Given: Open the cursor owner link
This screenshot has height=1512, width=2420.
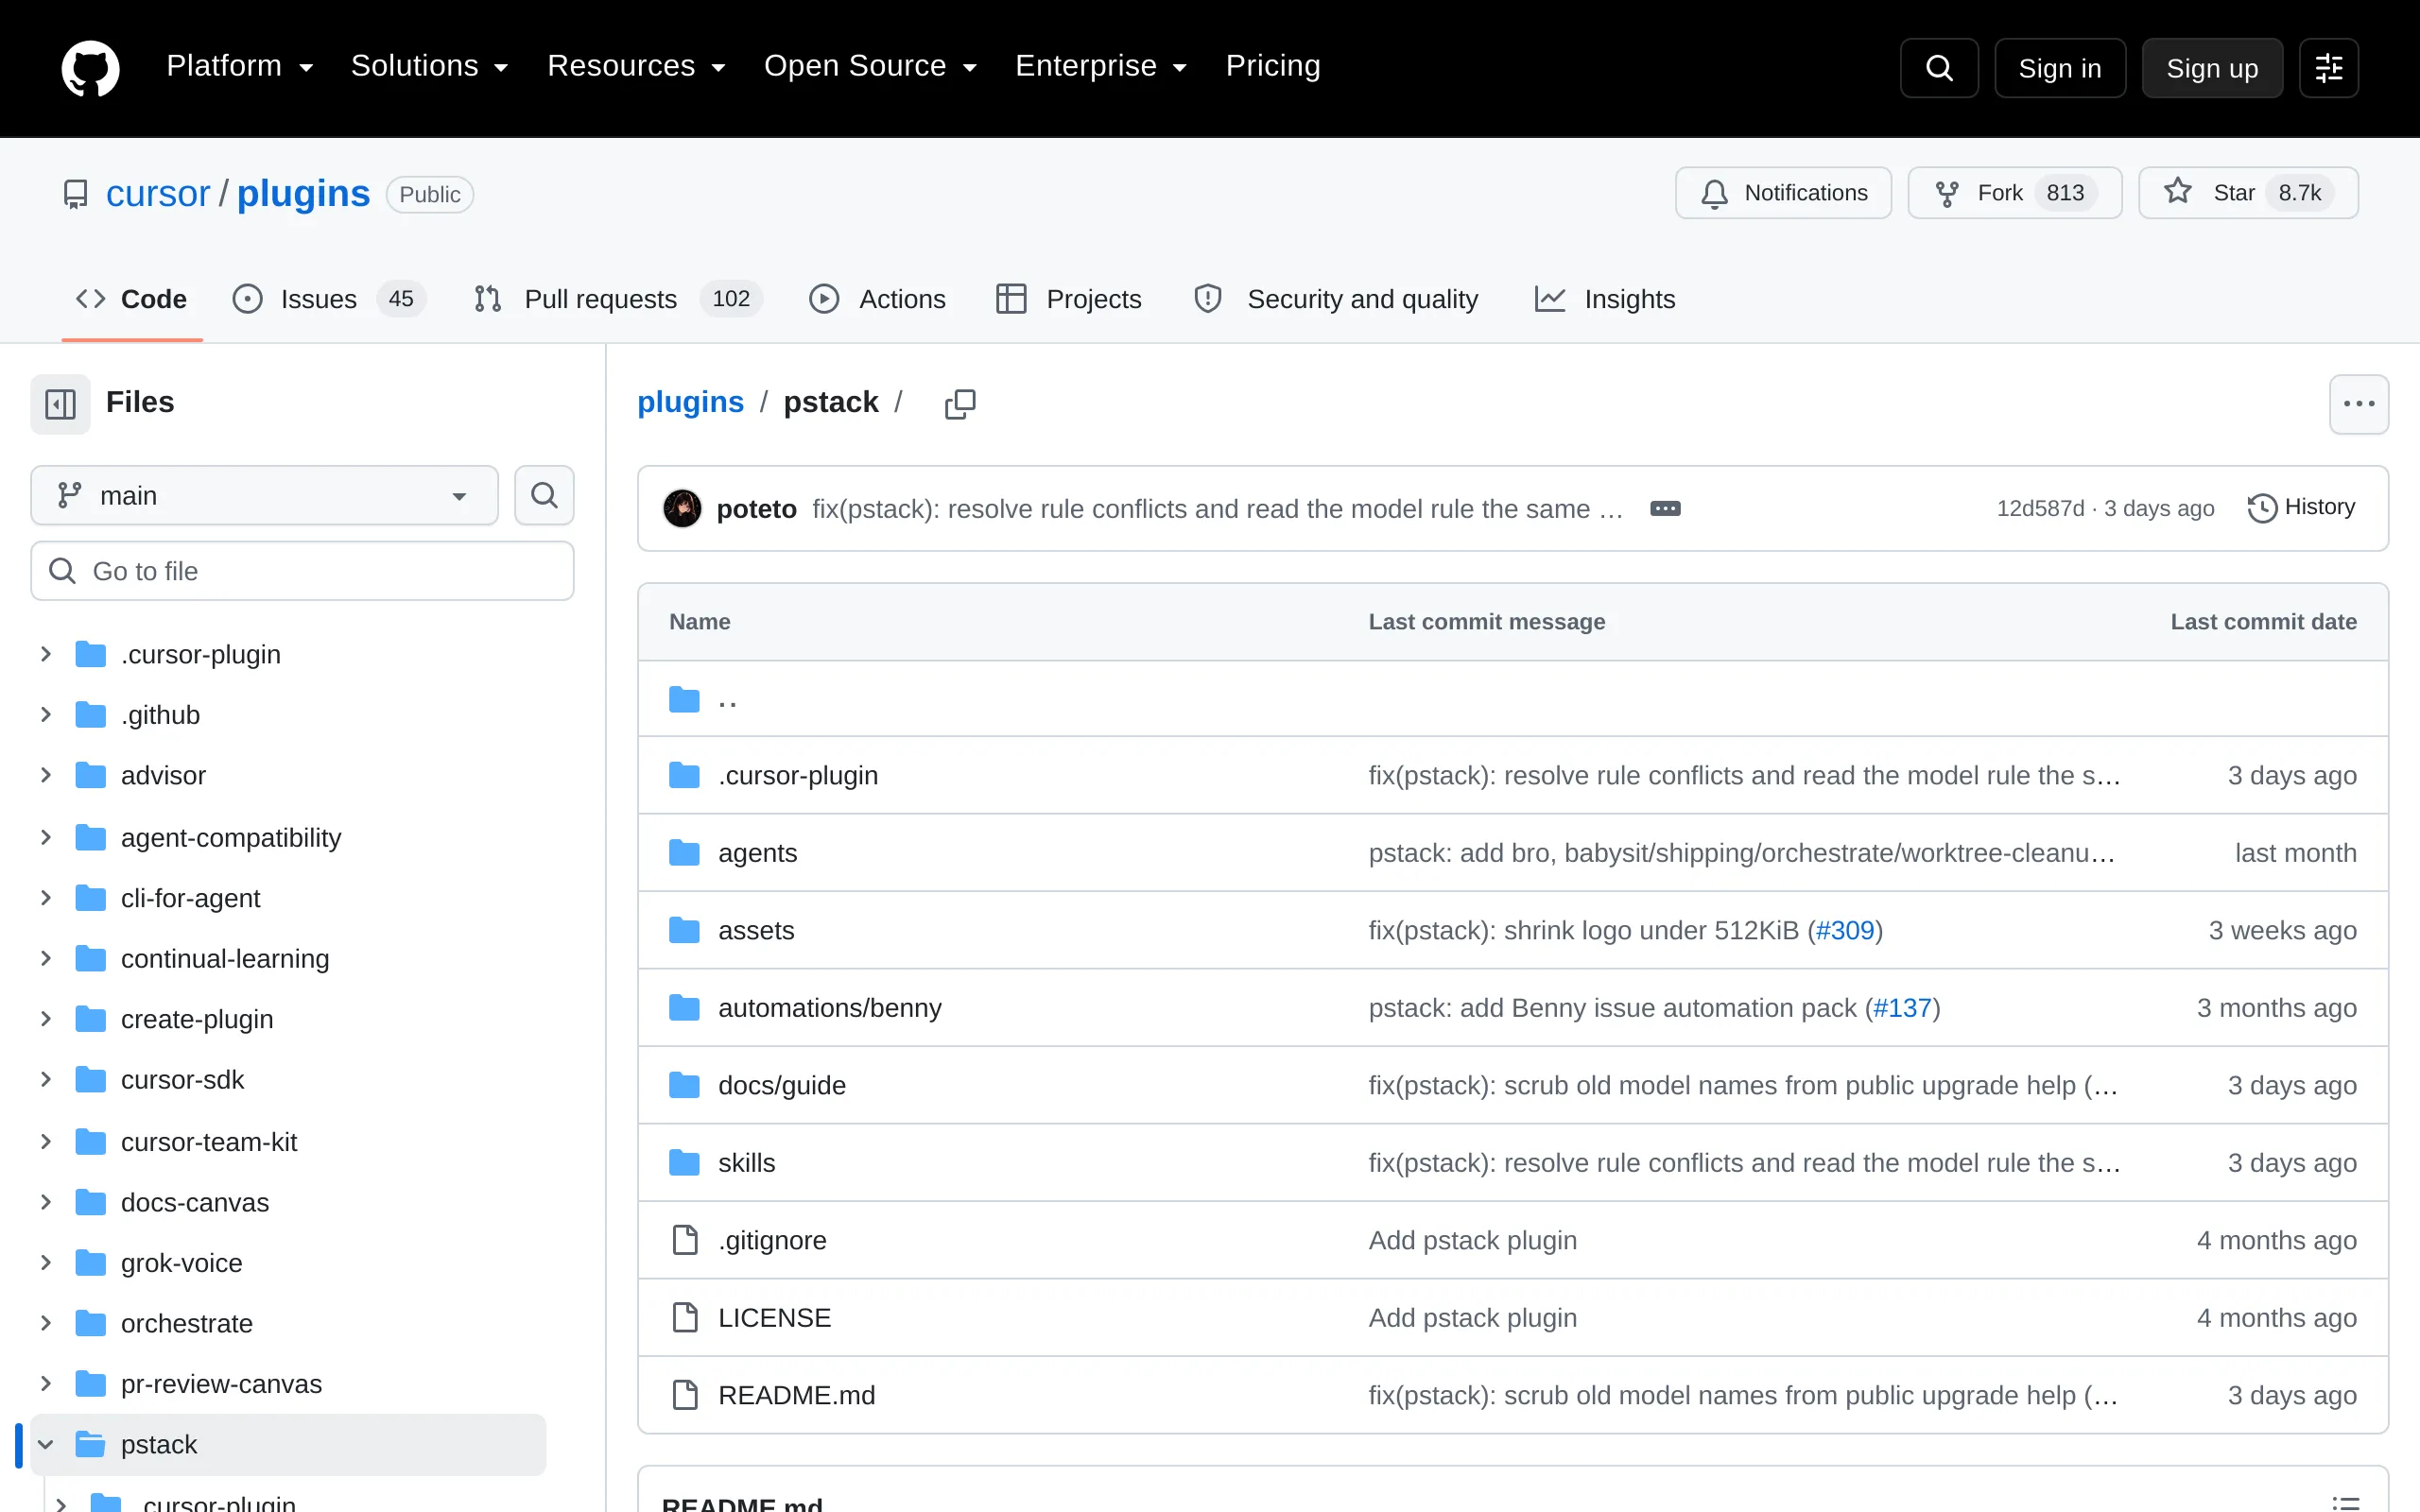Looking at the screenshot, I should [158, 194].
